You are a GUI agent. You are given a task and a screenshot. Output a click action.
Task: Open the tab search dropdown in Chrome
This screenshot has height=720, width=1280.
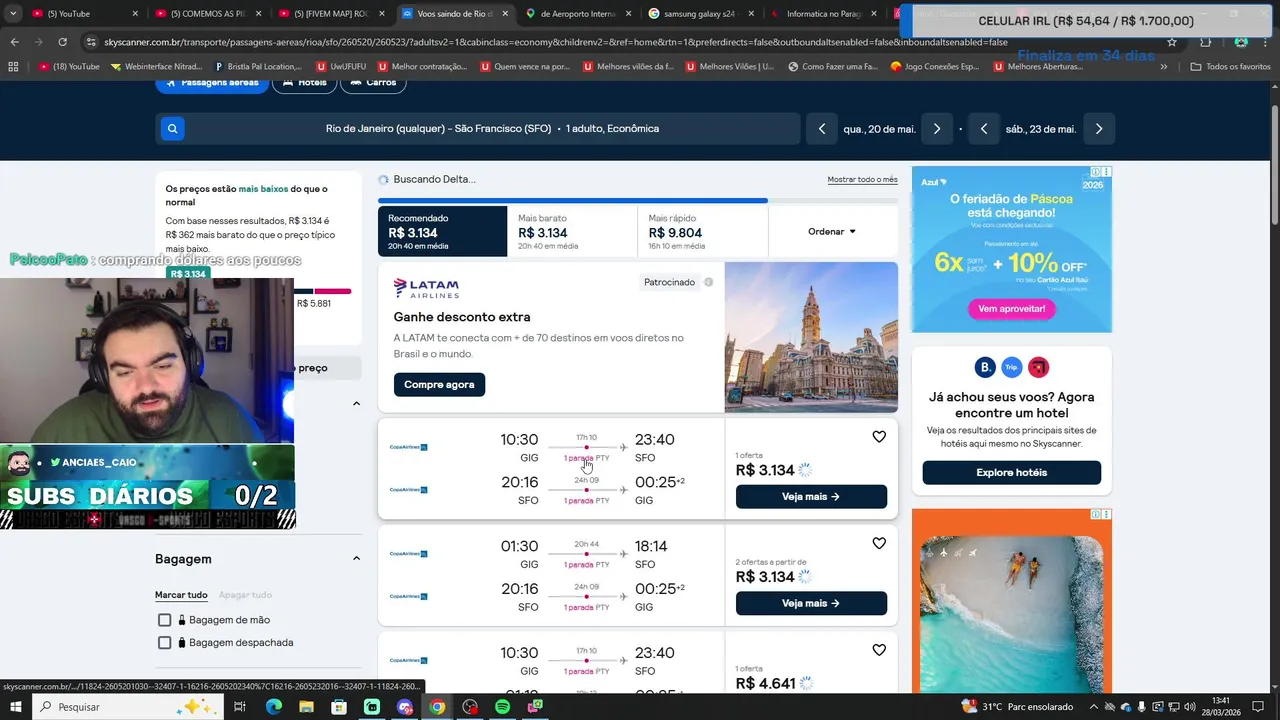pyautogui.click(x=13, y=14)
